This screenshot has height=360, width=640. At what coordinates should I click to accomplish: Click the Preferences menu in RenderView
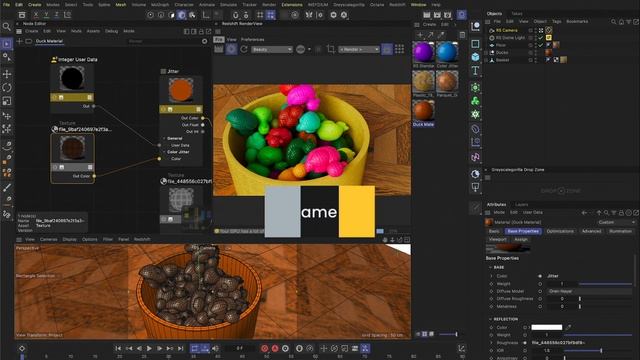252,40
